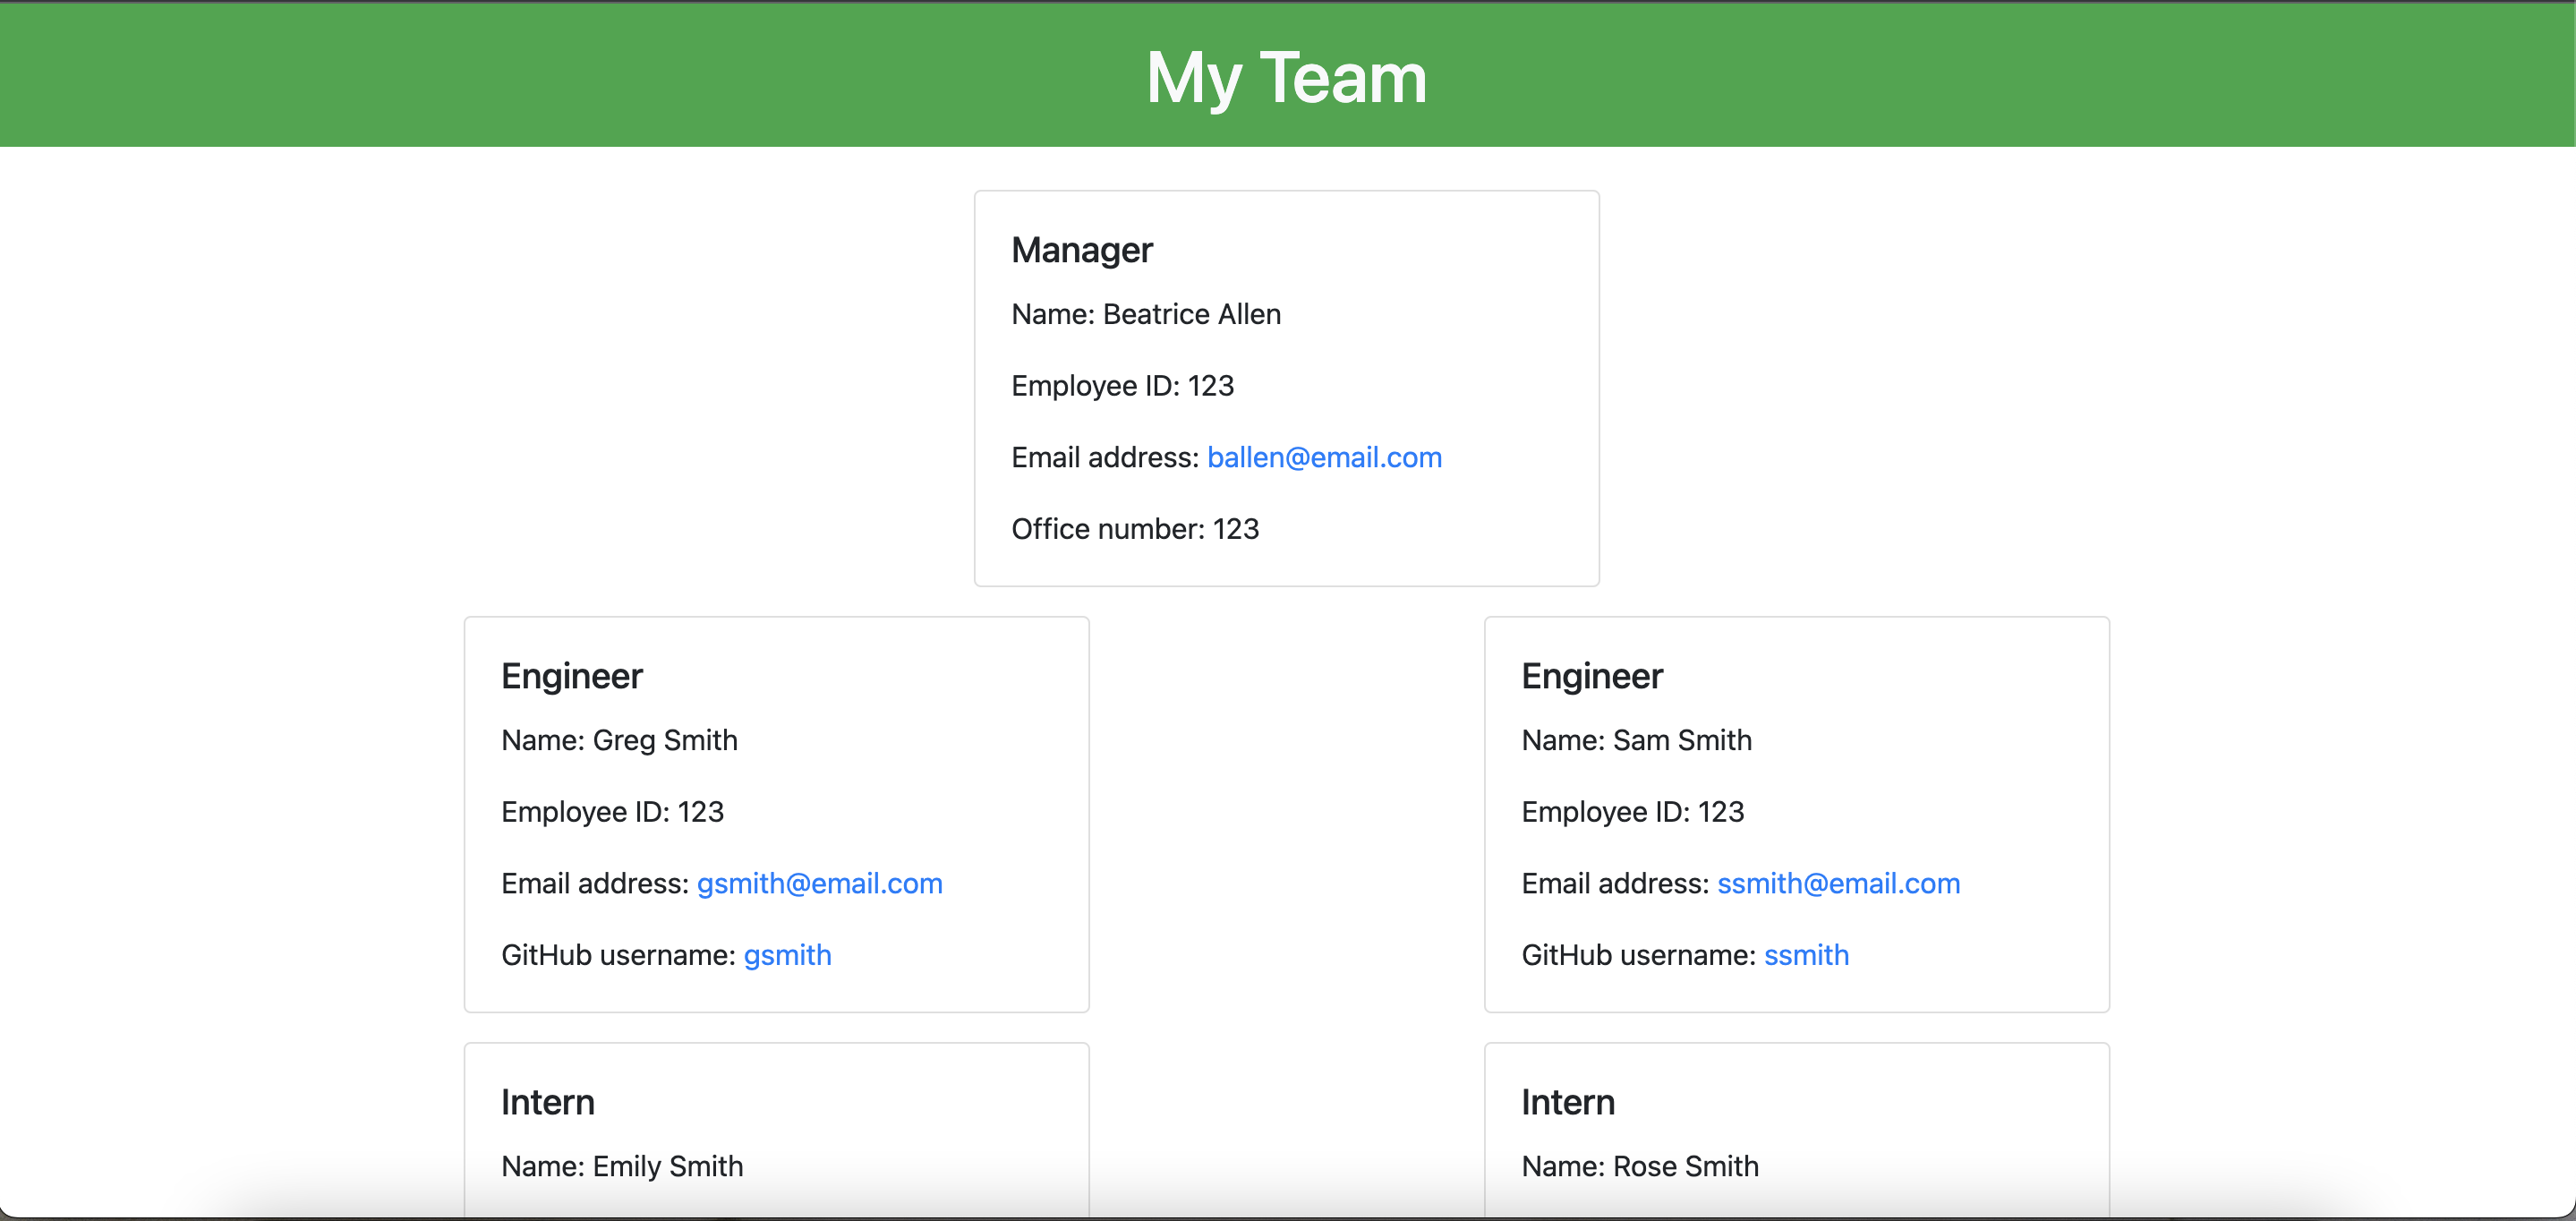Open ssmith's GitHub profile link
Viewport: 2576px width, 1221px height.
1806,955
